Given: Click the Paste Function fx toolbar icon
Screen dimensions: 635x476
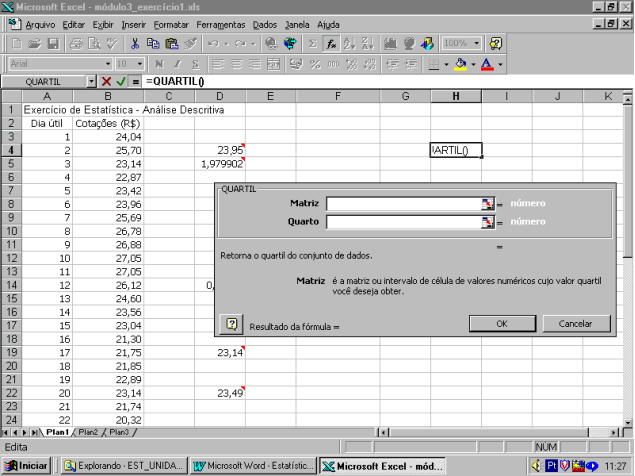Looking at the screenshot, I should click(x=331, y=44).
